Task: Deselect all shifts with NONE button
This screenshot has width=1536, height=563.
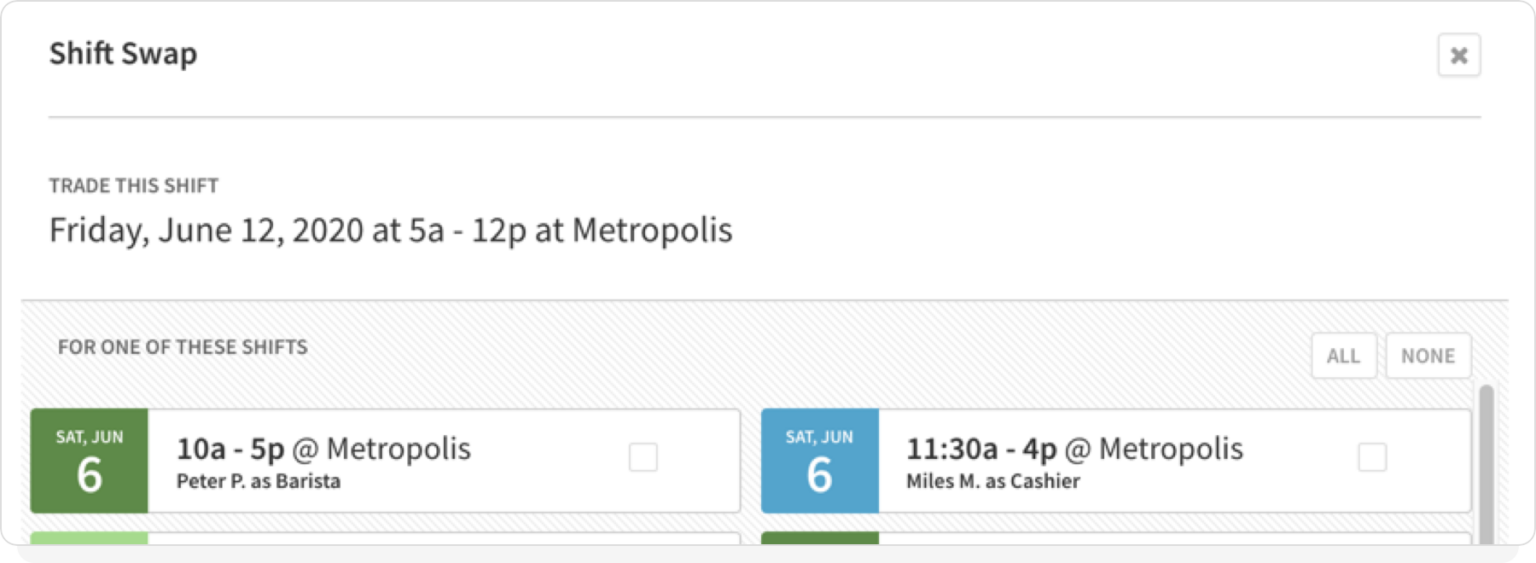Action: [1427, 356]
